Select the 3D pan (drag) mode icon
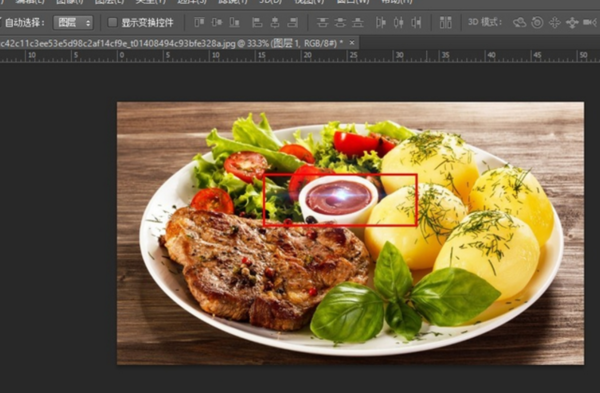Screen dimensions: 600x393 pyautogui.click(x=555, y=23)
